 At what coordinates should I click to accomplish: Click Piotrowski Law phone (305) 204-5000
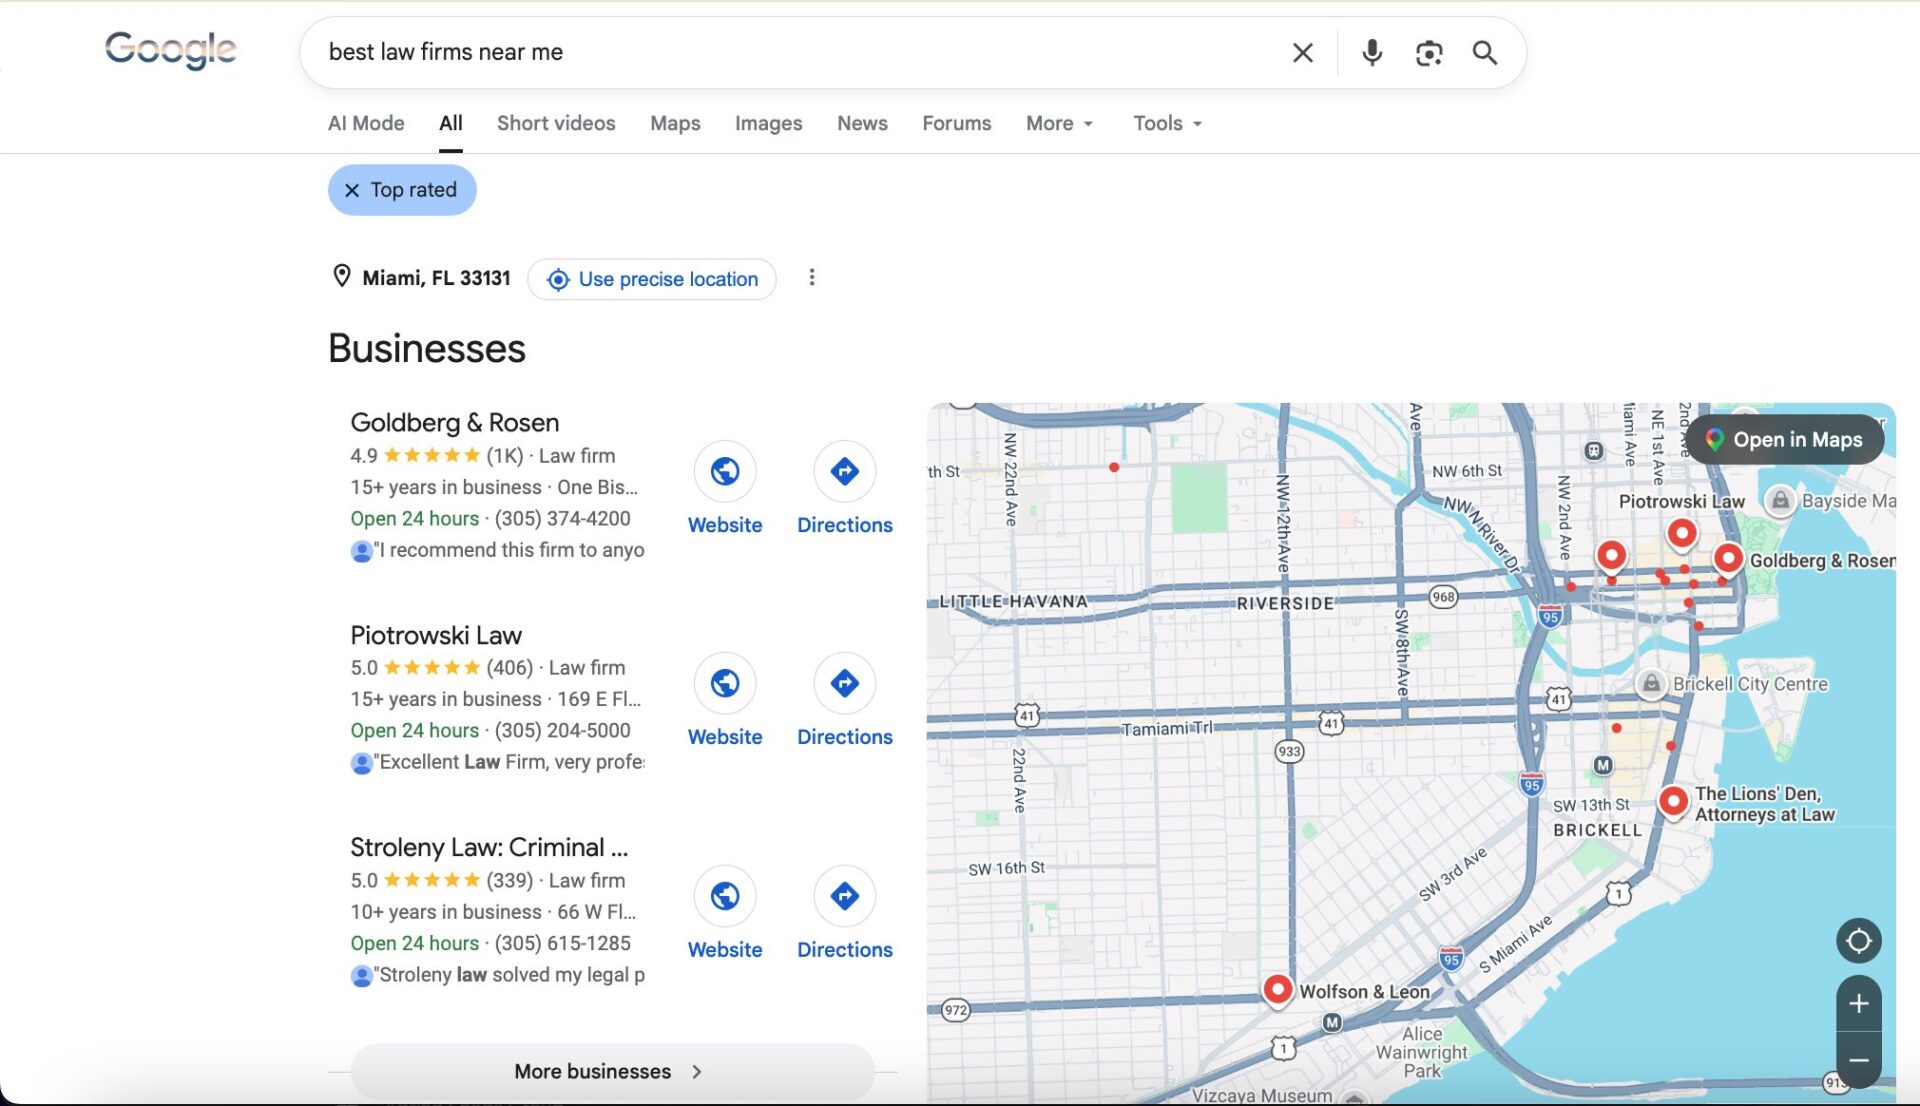[563, 730]
